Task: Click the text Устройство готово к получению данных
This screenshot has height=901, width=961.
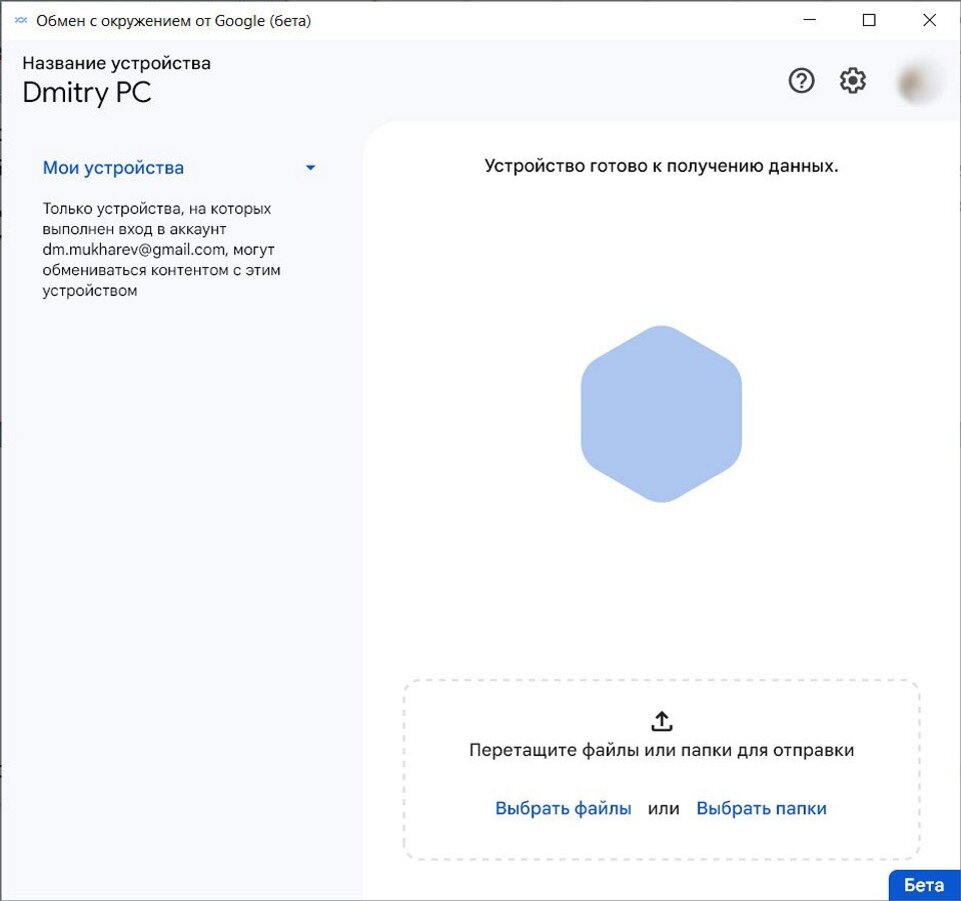Action: [x=661, y=165]
